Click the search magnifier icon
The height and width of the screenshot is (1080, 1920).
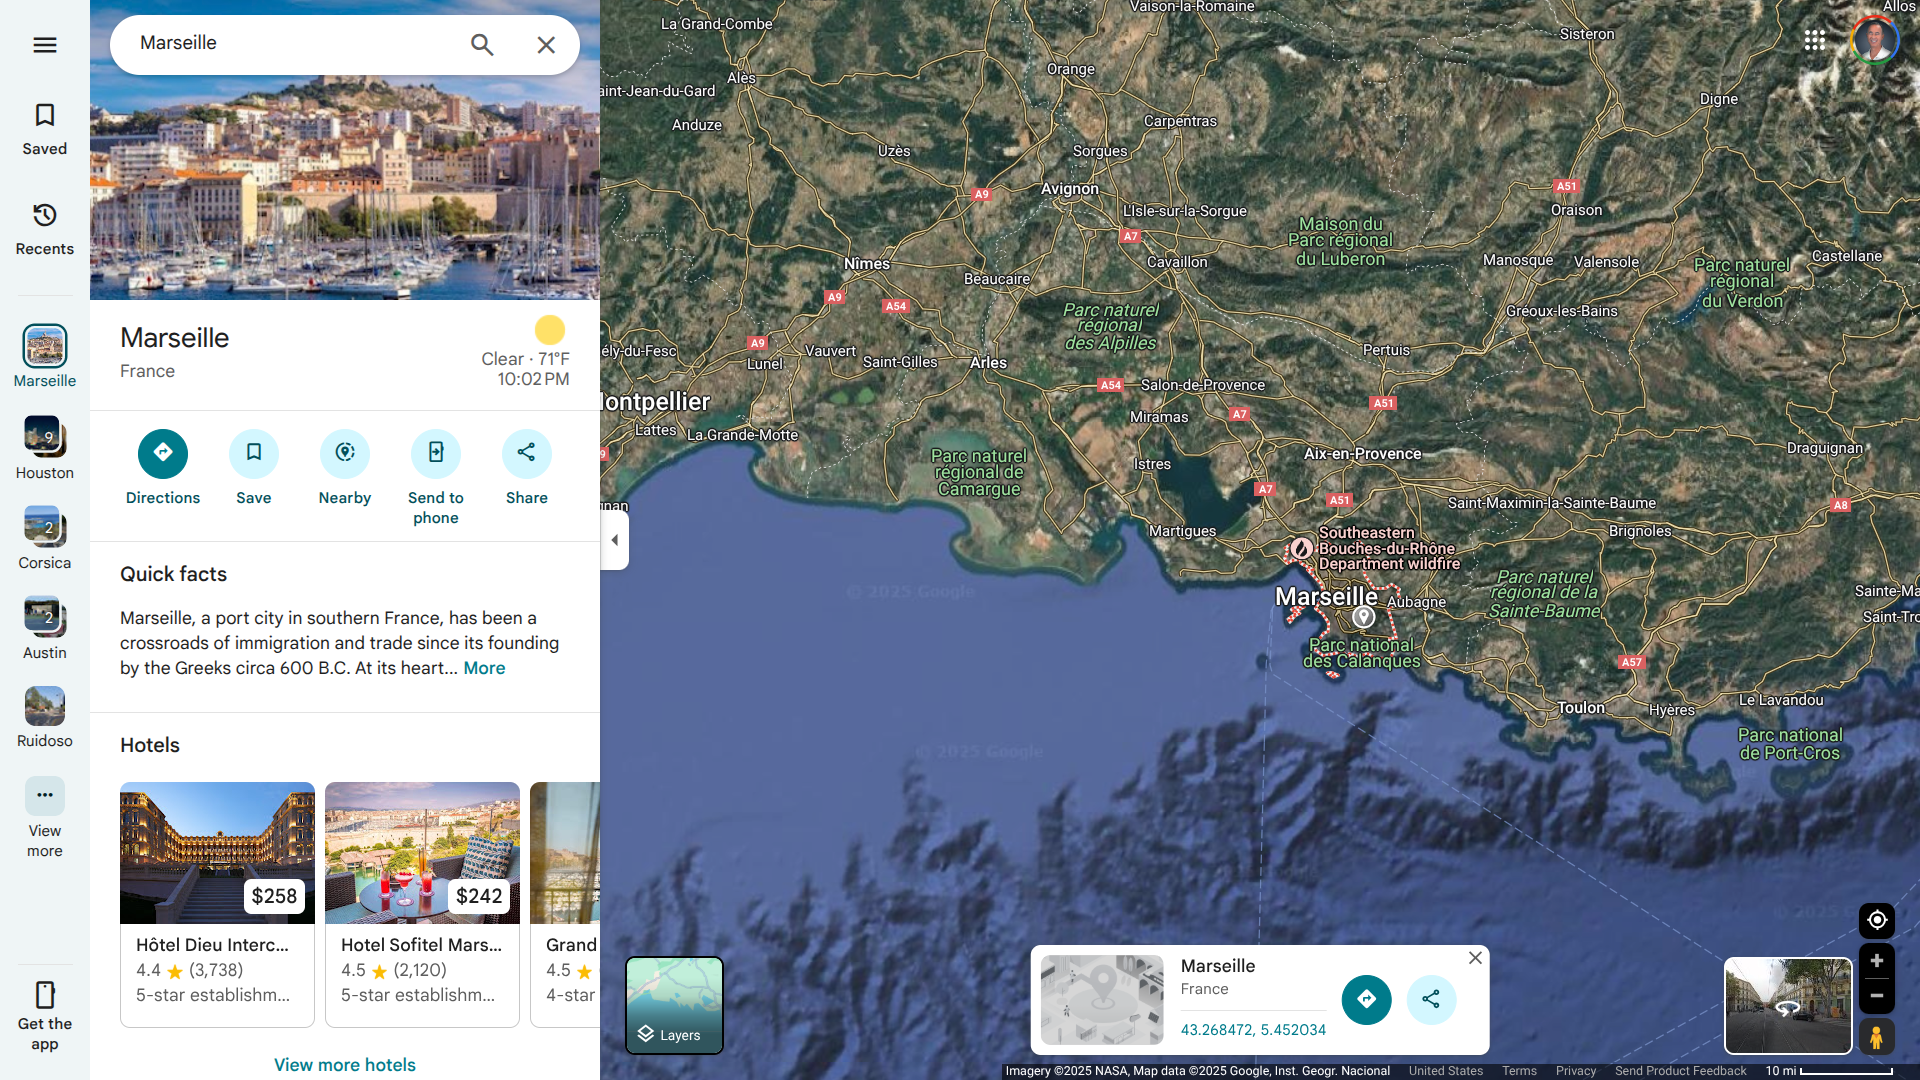point(482,45)
